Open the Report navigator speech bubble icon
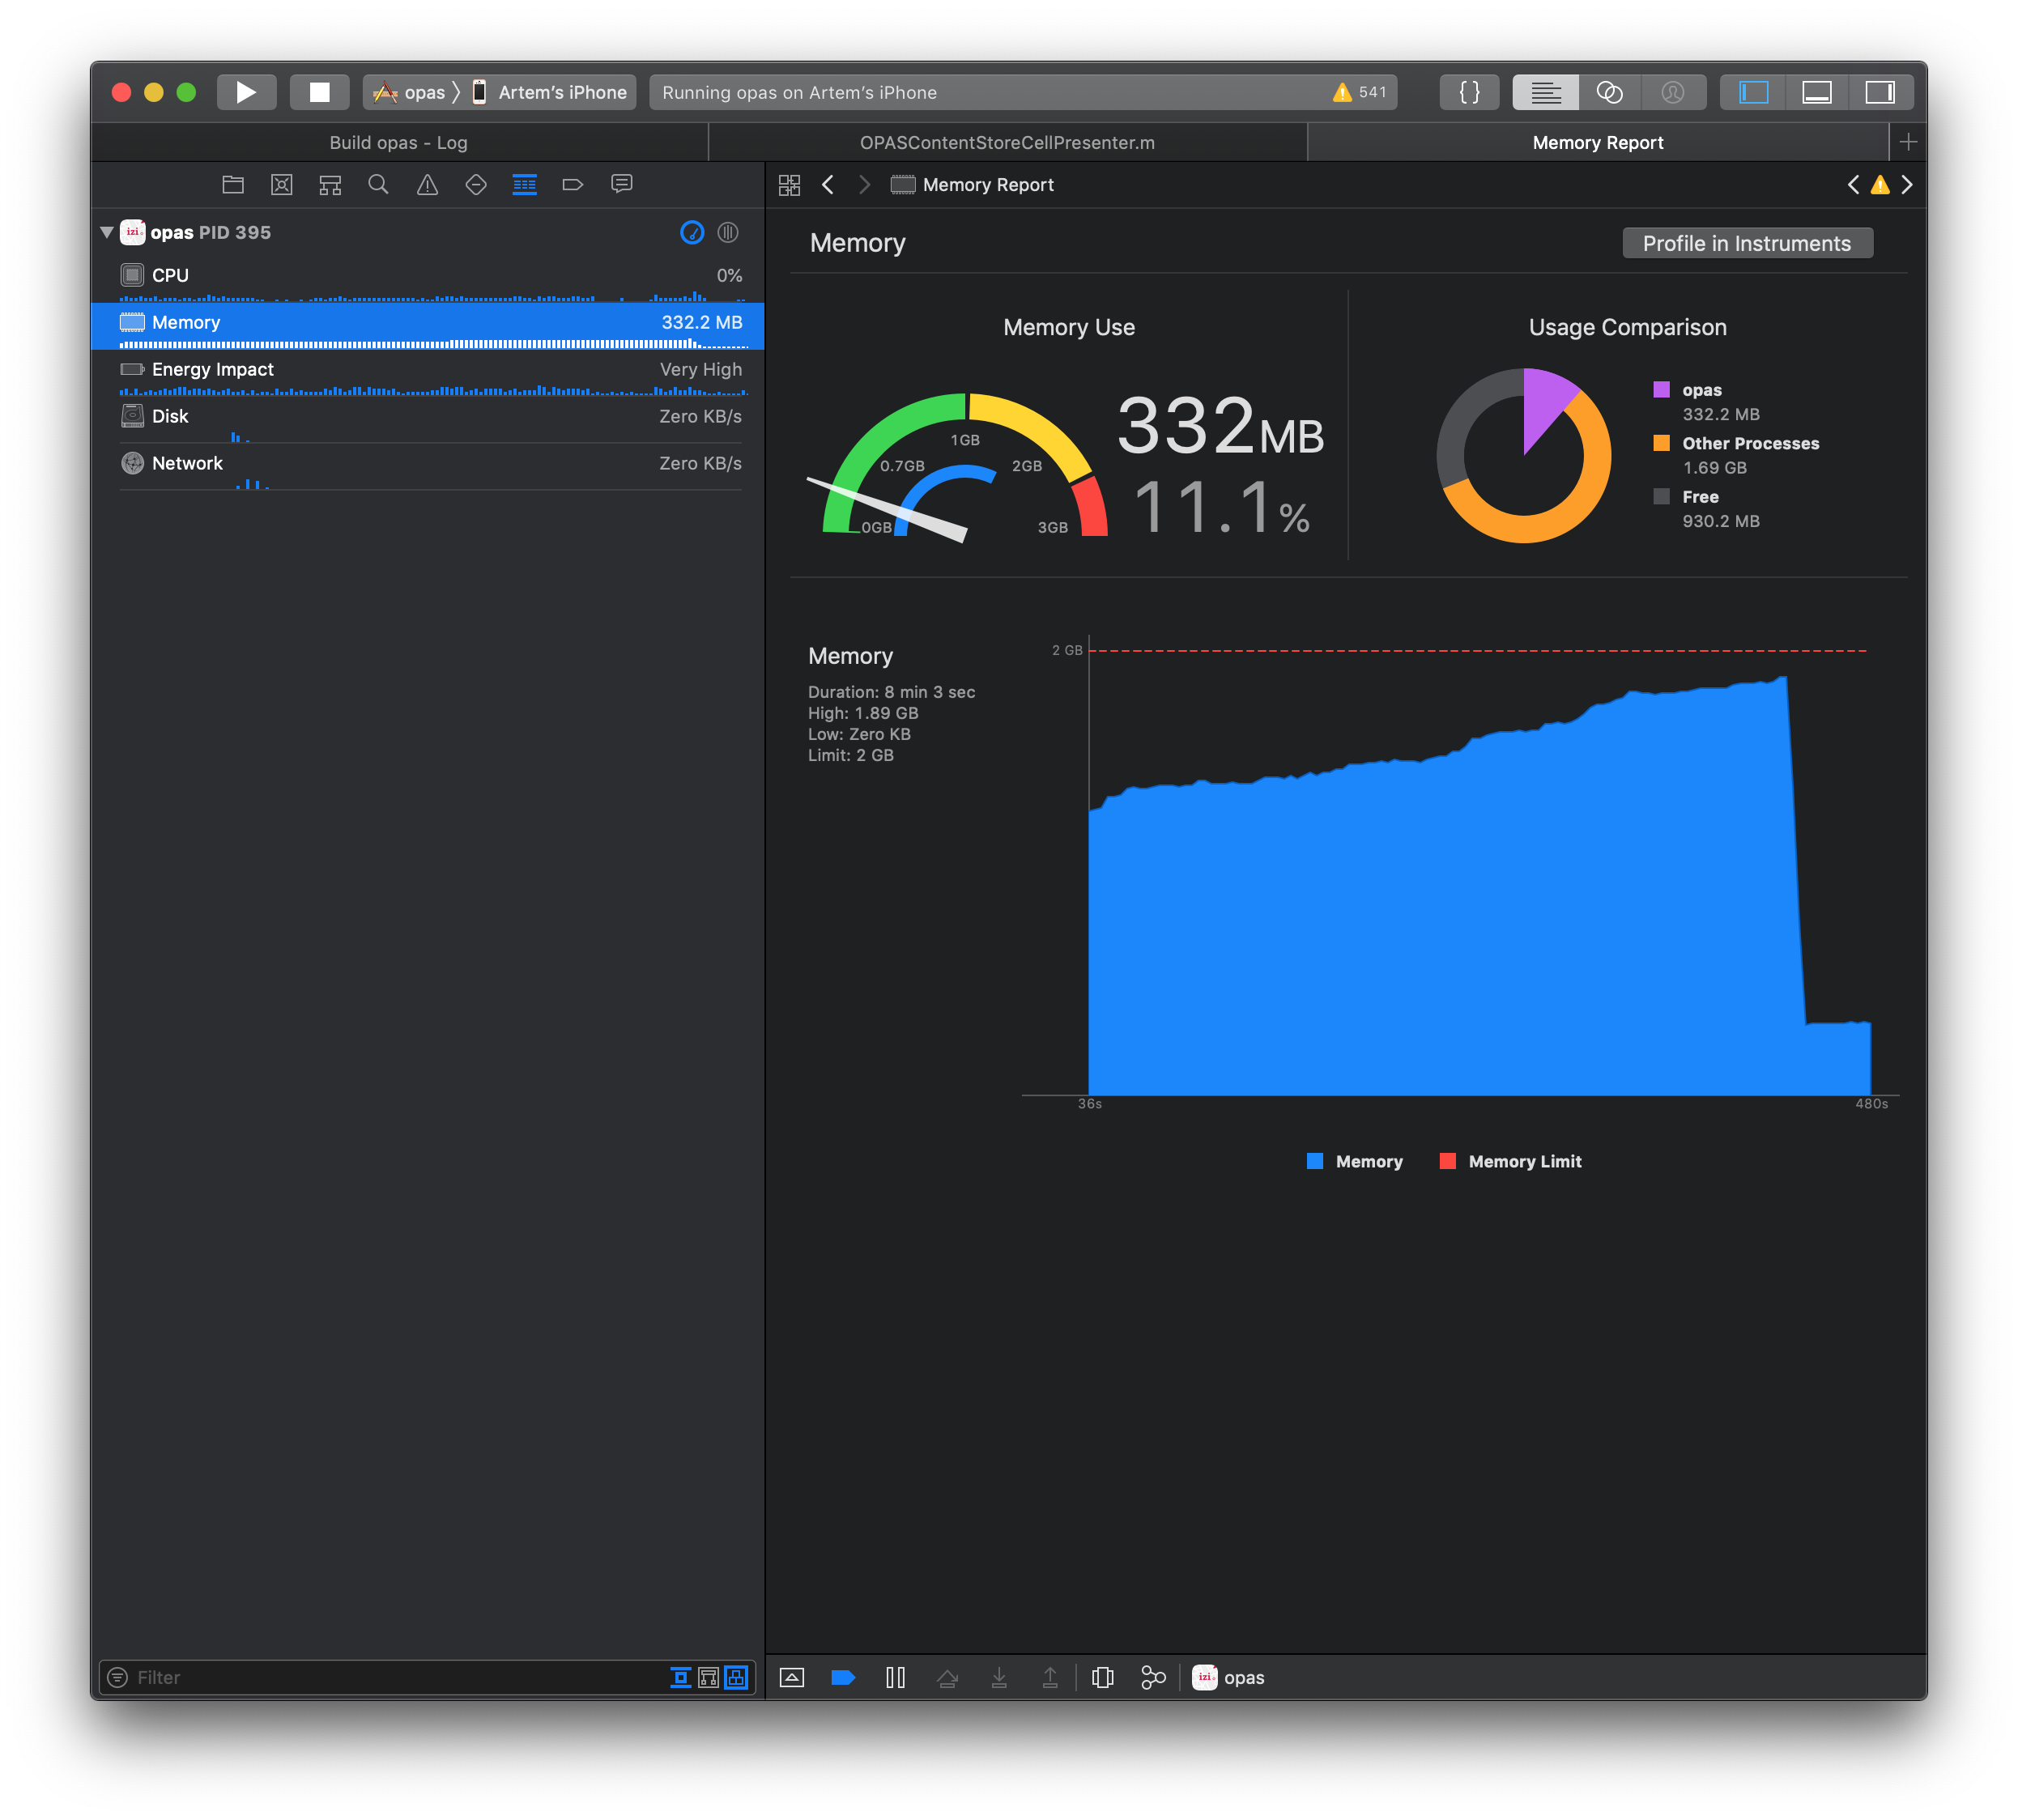This screenshot has width=2018, height=1820. [x=621, y=185]
